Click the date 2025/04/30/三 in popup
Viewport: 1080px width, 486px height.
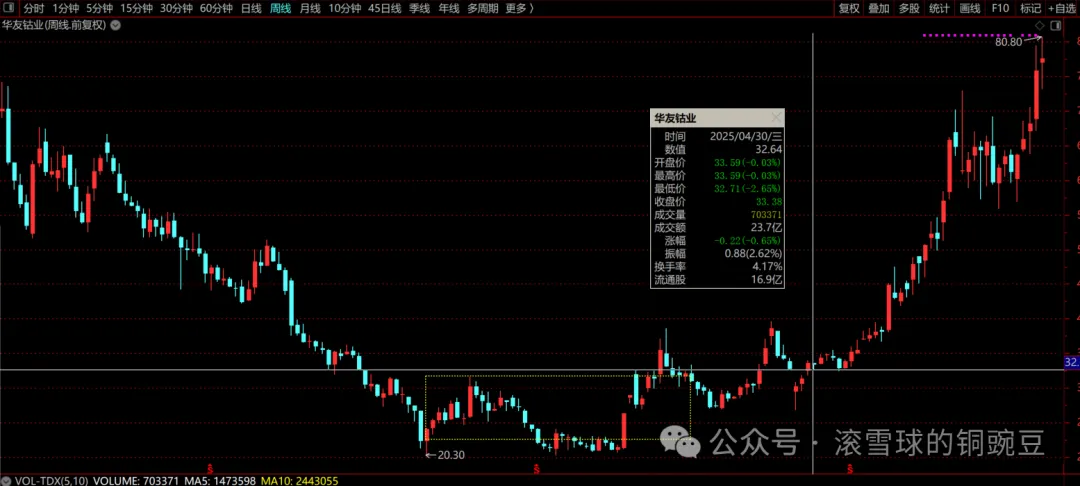click(x=746, y=136)
